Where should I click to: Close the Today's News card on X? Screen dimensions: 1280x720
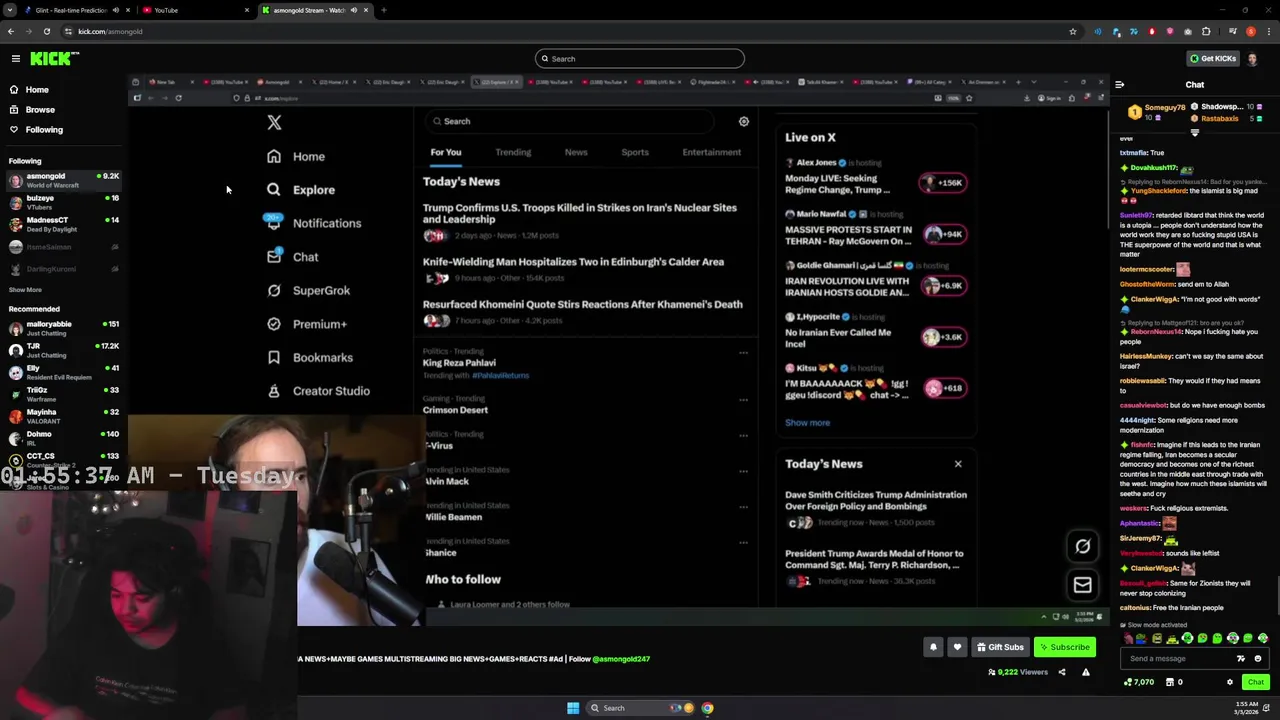[x=958, y=464]
